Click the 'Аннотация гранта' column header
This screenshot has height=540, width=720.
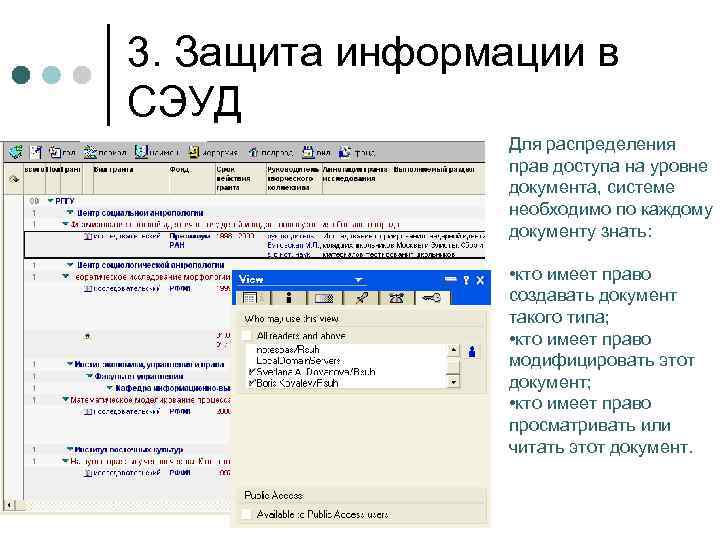click(x=355, y=178)
